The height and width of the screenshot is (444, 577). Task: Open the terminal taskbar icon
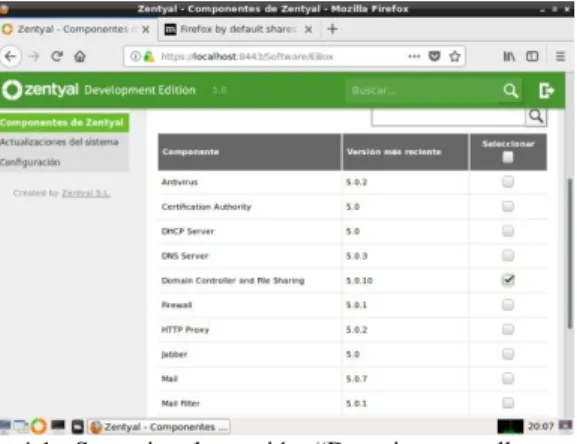(x=58, y=426)
